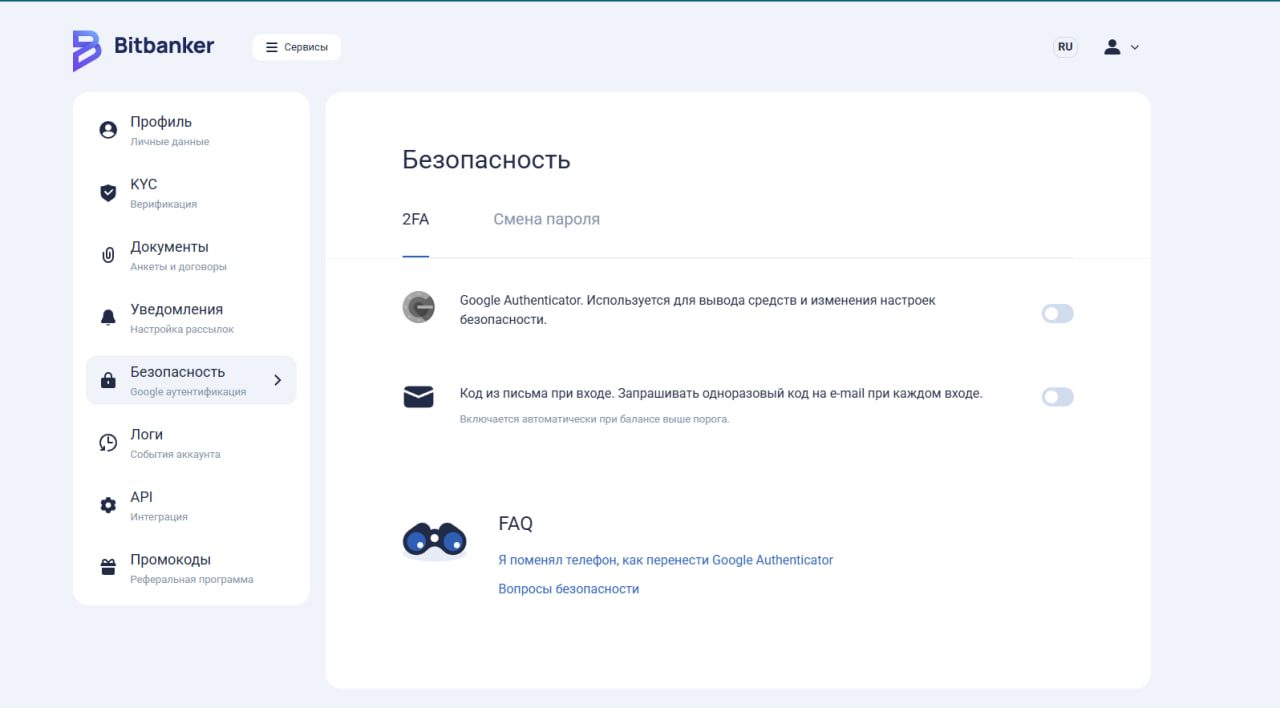The height and width of the screenshot is (708, 1280).
Task: Click the Promo codes gift icon
Action: pyautogui.click(x=108, y=568)
